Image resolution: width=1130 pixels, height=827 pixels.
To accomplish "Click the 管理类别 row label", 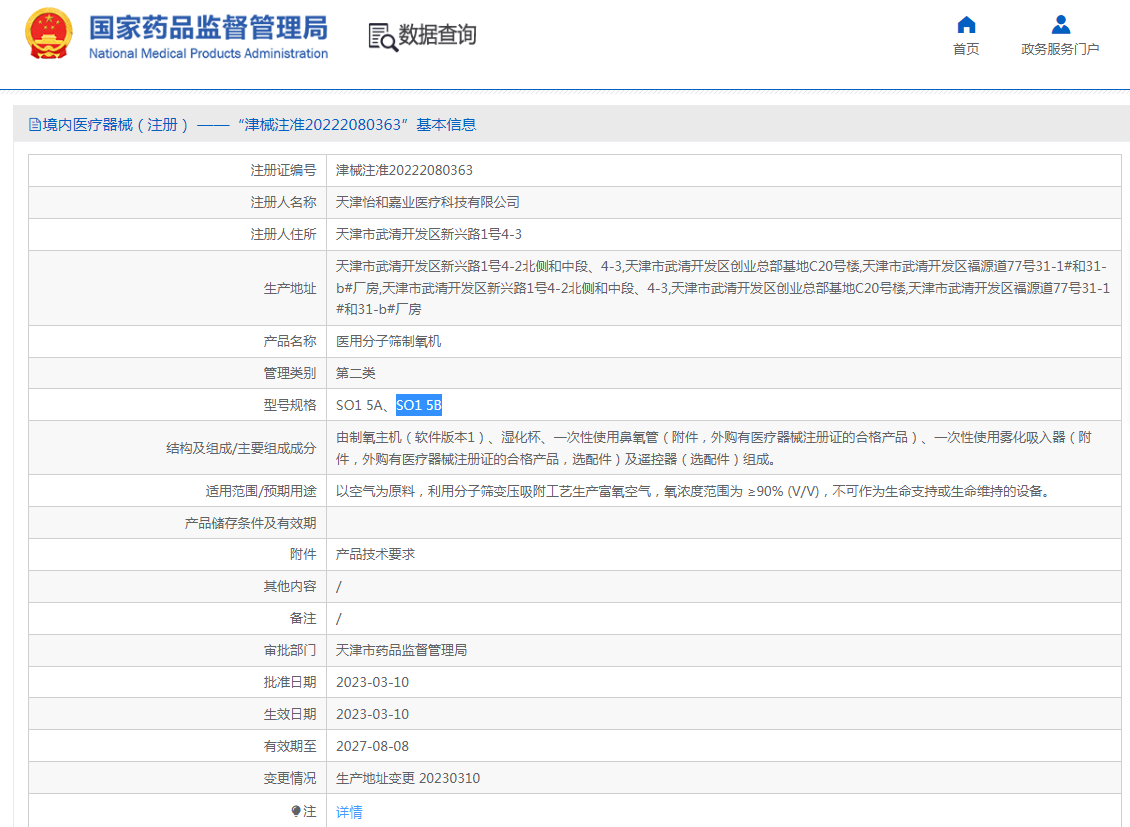I will click(290, 373).
